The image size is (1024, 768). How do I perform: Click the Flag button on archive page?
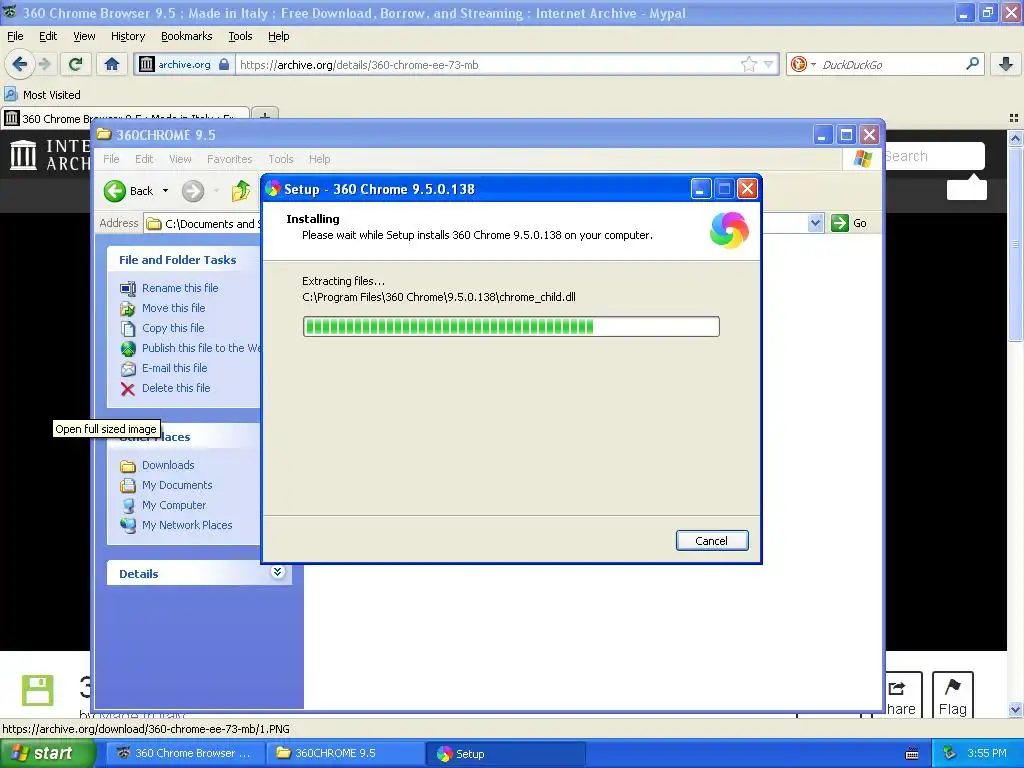click(952, 696)
